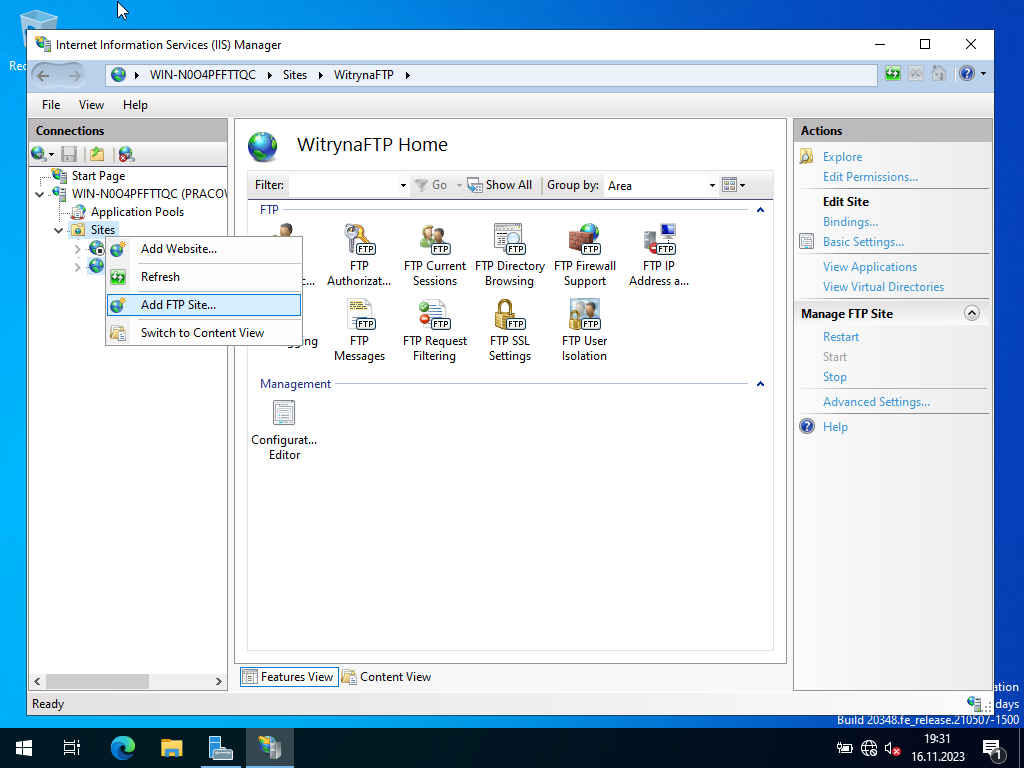Click Advanced Settings link
The image size is (1024, 768).
(x=876, y=402)
